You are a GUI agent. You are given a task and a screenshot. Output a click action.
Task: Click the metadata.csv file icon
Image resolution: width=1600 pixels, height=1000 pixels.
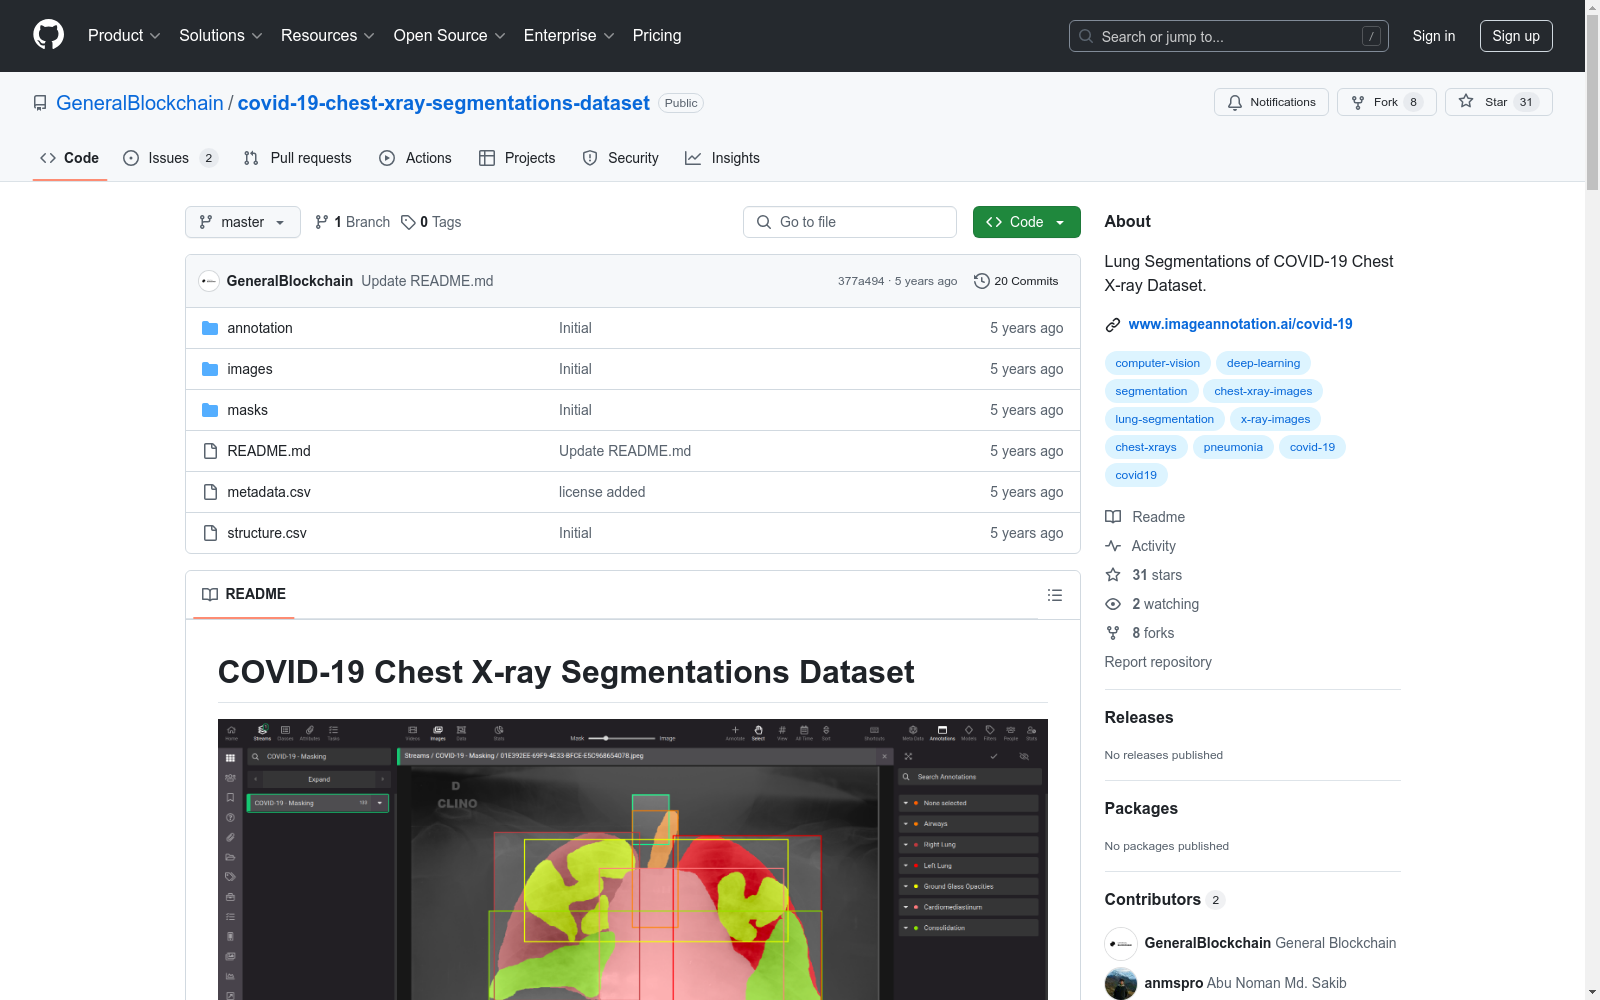pyautogui.click(x=210, y=492)
